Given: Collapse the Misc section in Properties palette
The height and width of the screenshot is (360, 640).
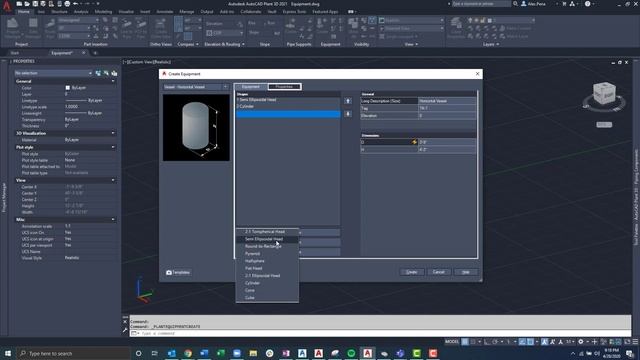Looking at the screenshot, I should (113, 220).
